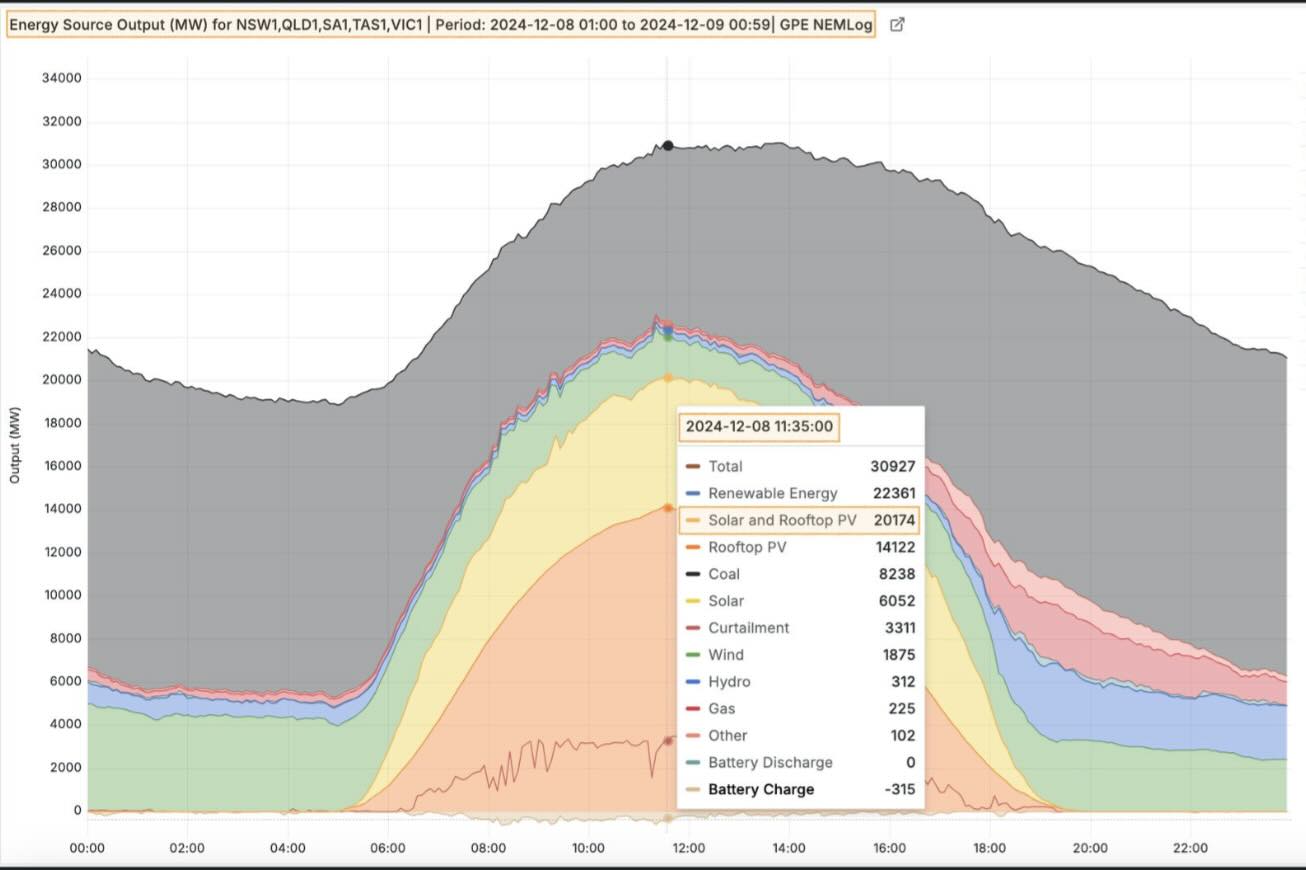This screenshot has width=1306, height=870.
Task: Select the Renewable Energy row in tooltip
Action: [x=798, y=493]
